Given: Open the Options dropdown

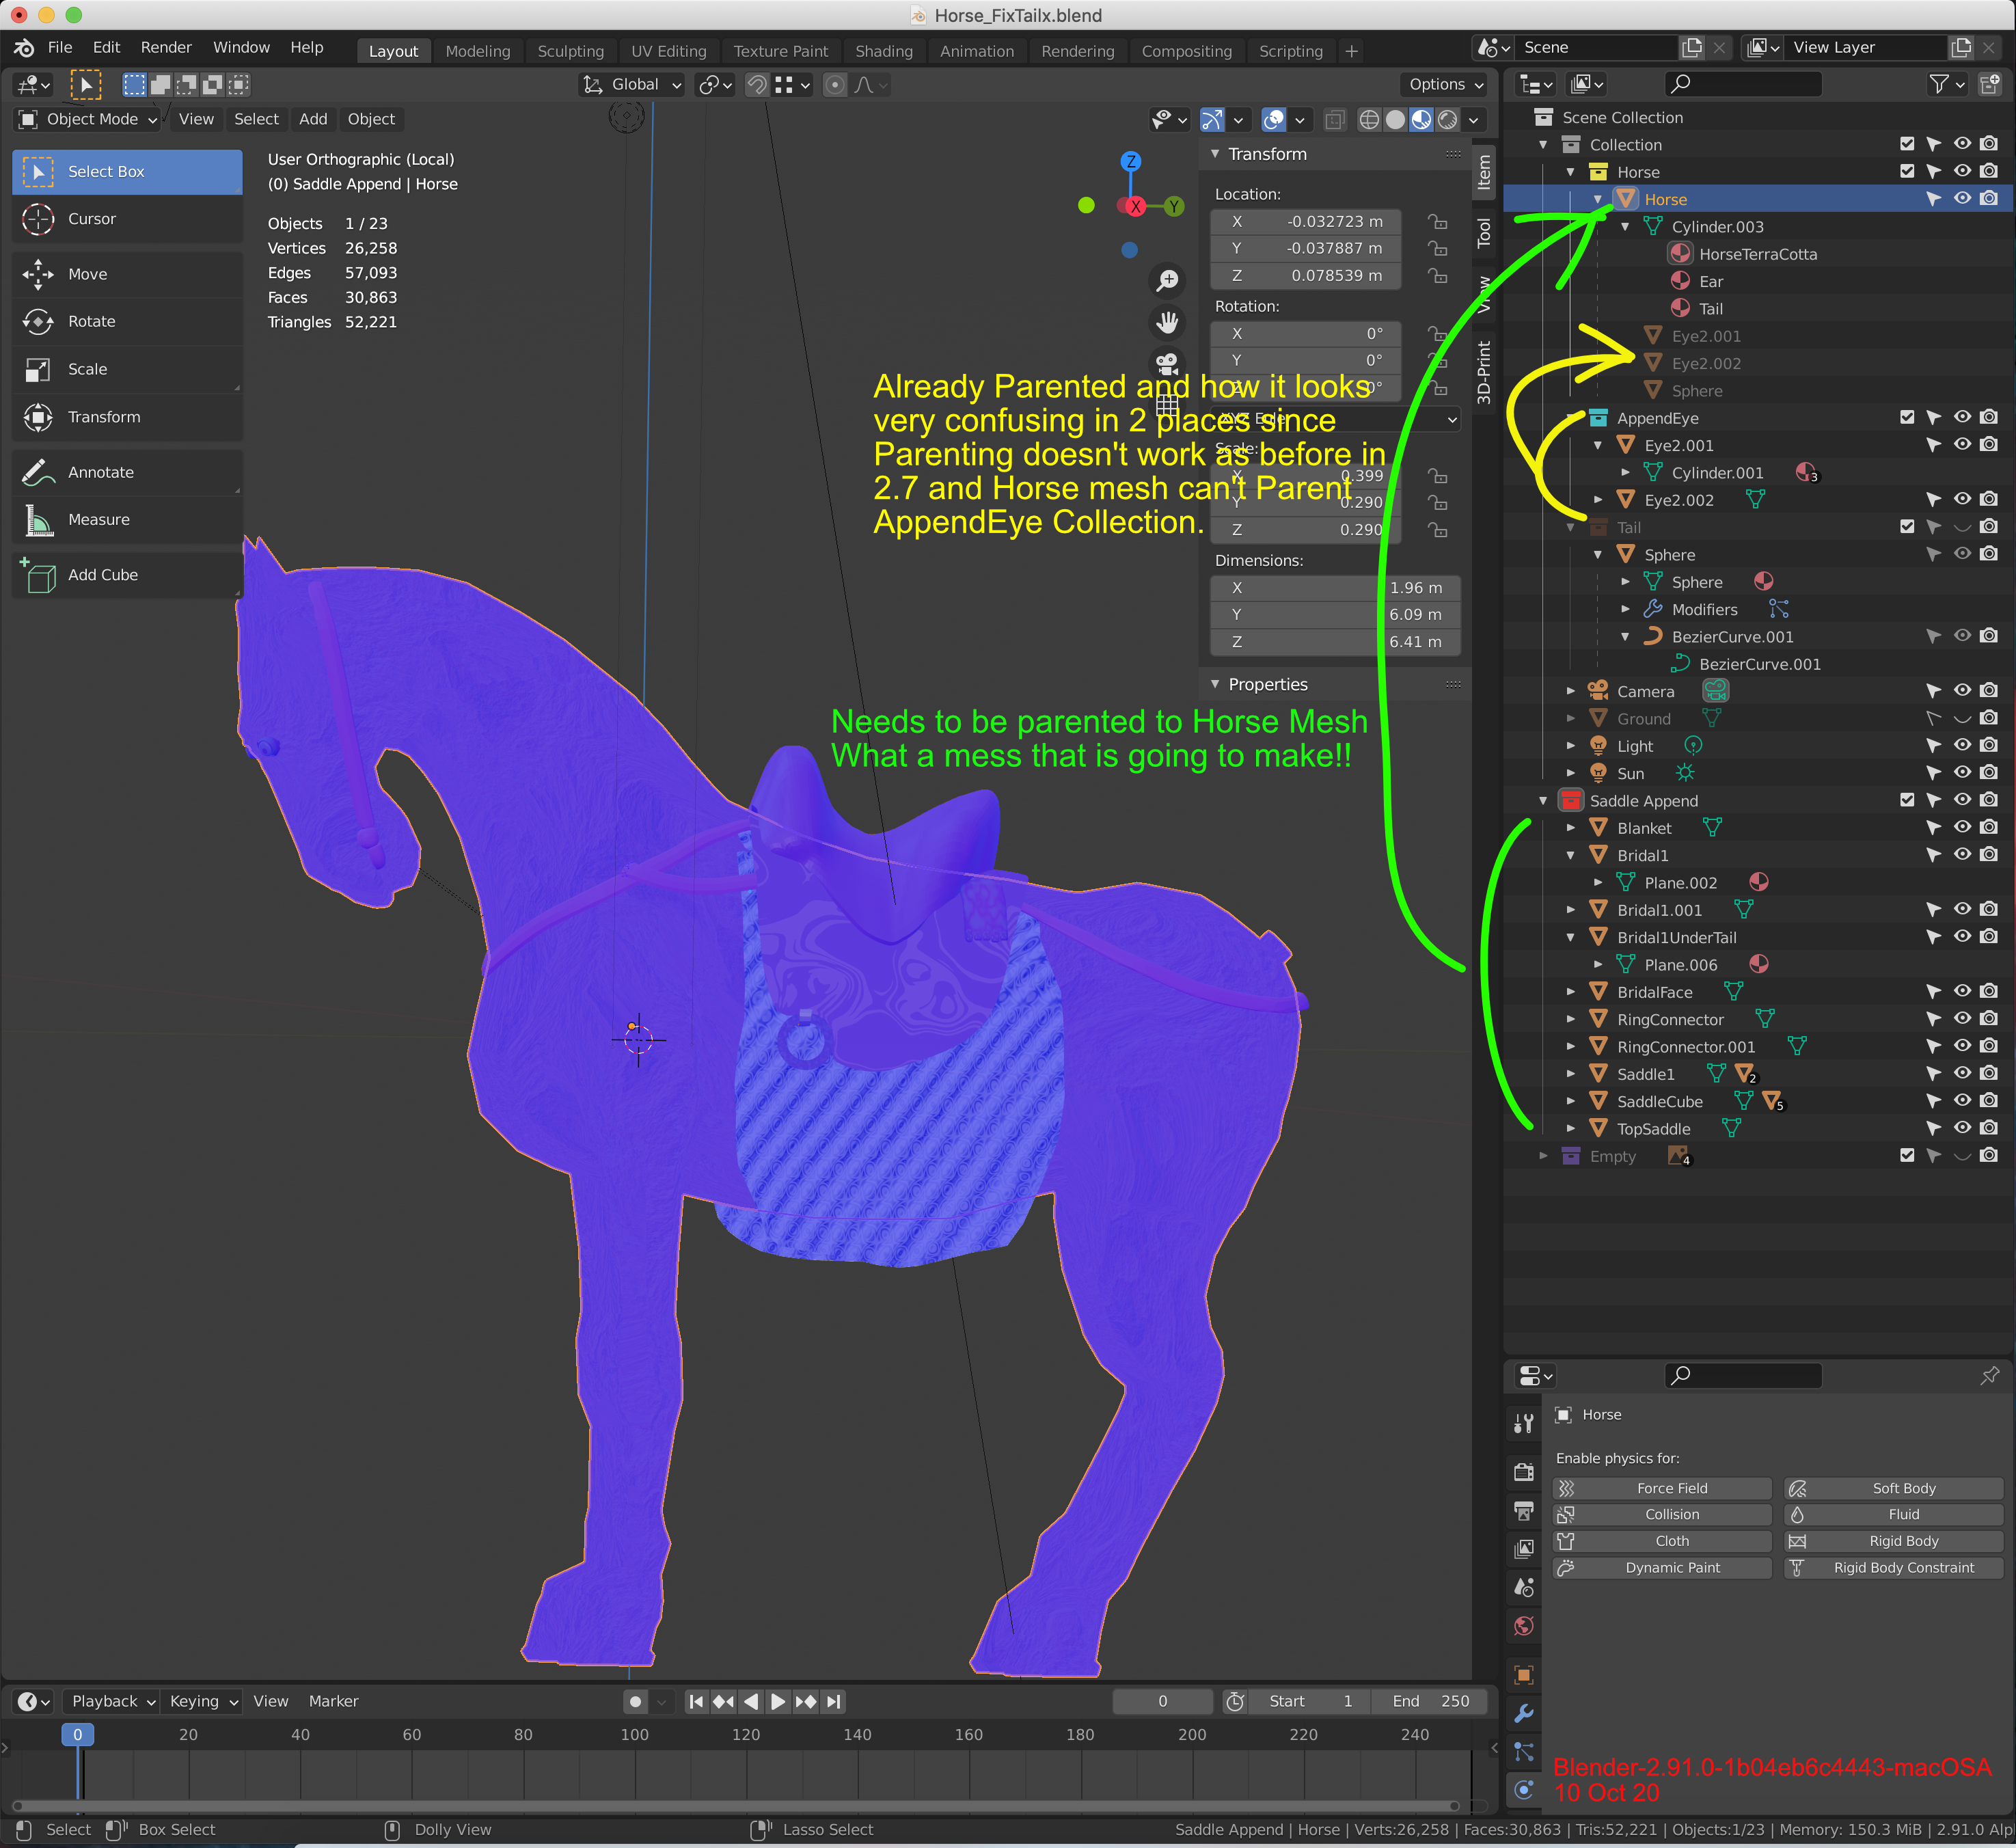Looking at the screenshot, I should point(1445,85).
